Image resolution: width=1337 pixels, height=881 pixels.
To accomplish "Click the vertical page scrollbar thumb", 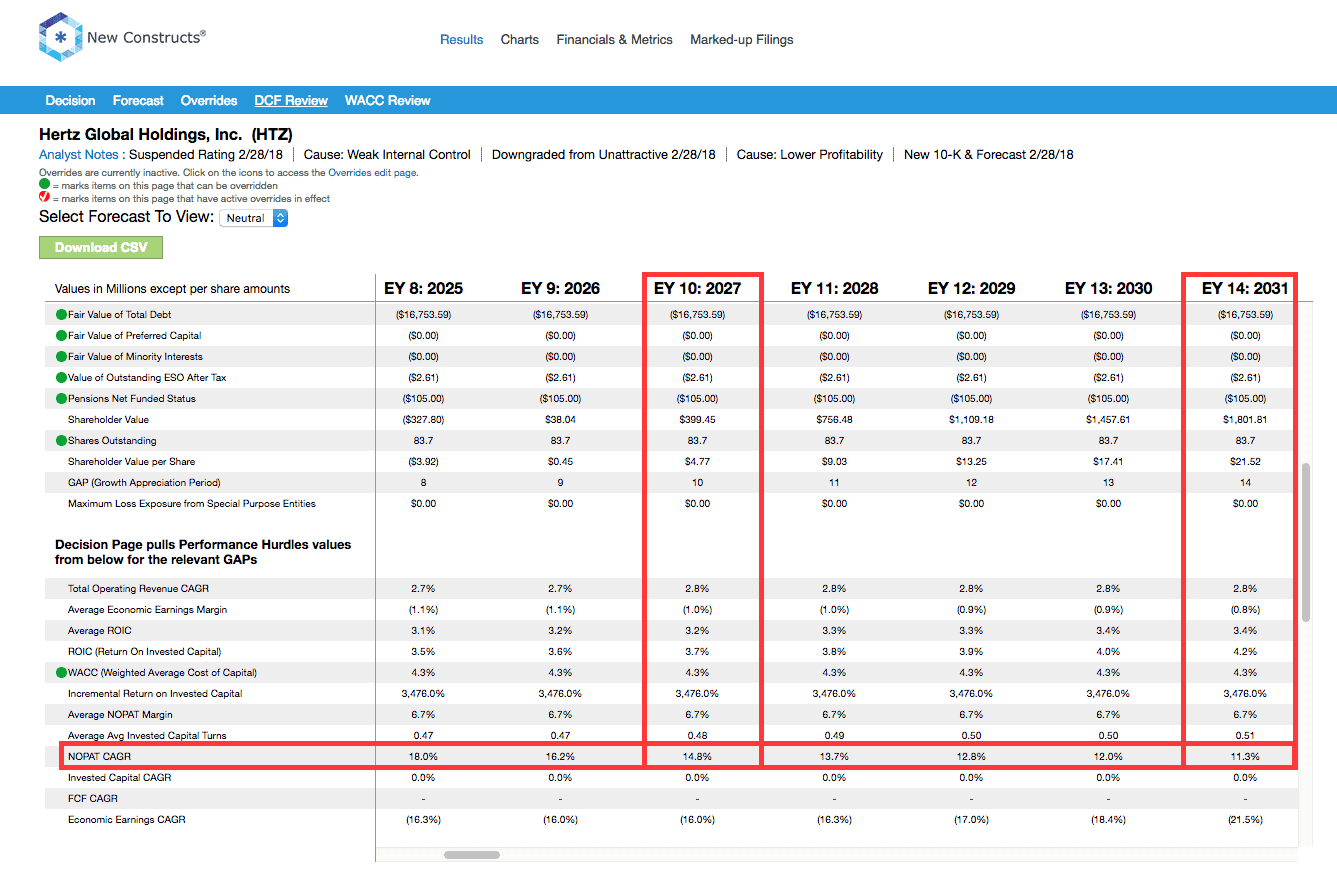I will point(1306,542).
